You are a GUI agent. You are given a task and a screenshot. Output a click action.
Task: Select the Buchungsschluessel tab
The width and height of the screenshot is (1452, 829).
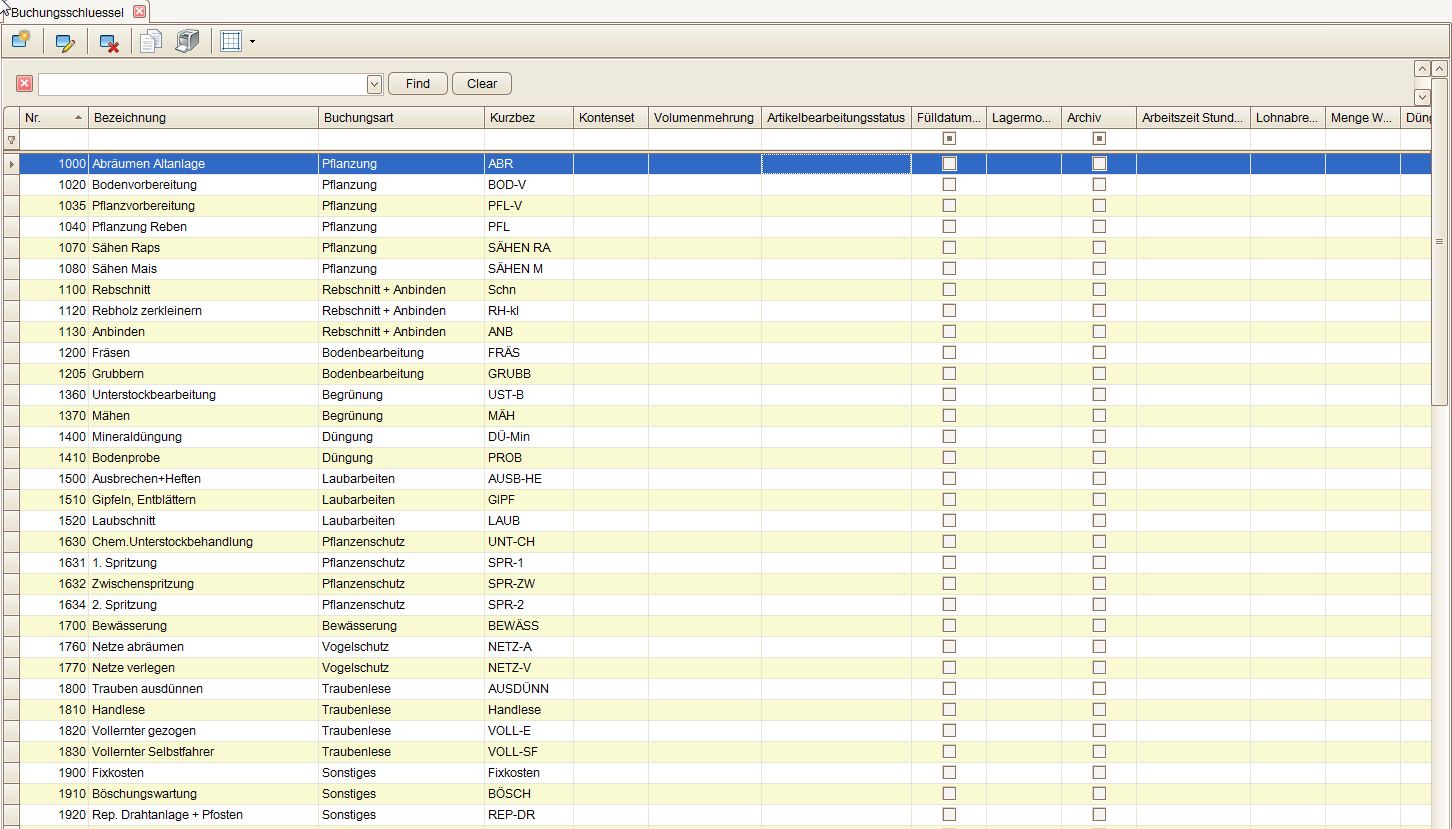(x=70, y=12)
